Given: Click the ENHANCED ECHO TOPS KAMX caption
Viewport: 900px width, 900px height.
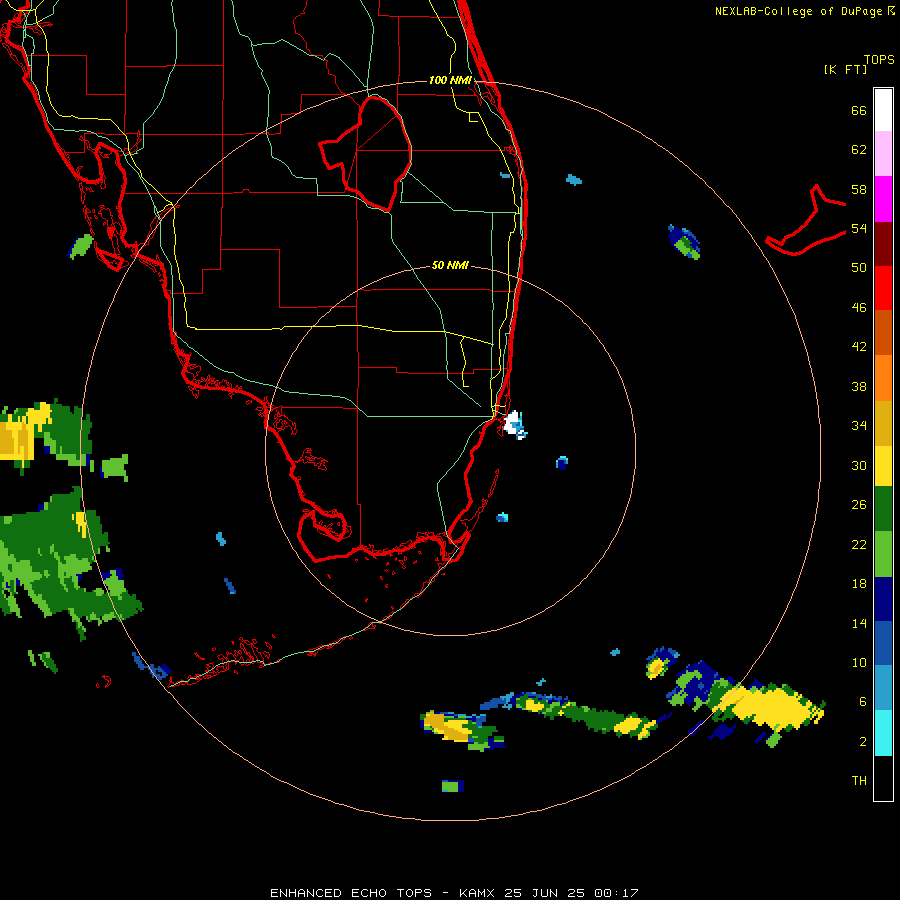Looking at the screenshot, I should coord(454,893).
